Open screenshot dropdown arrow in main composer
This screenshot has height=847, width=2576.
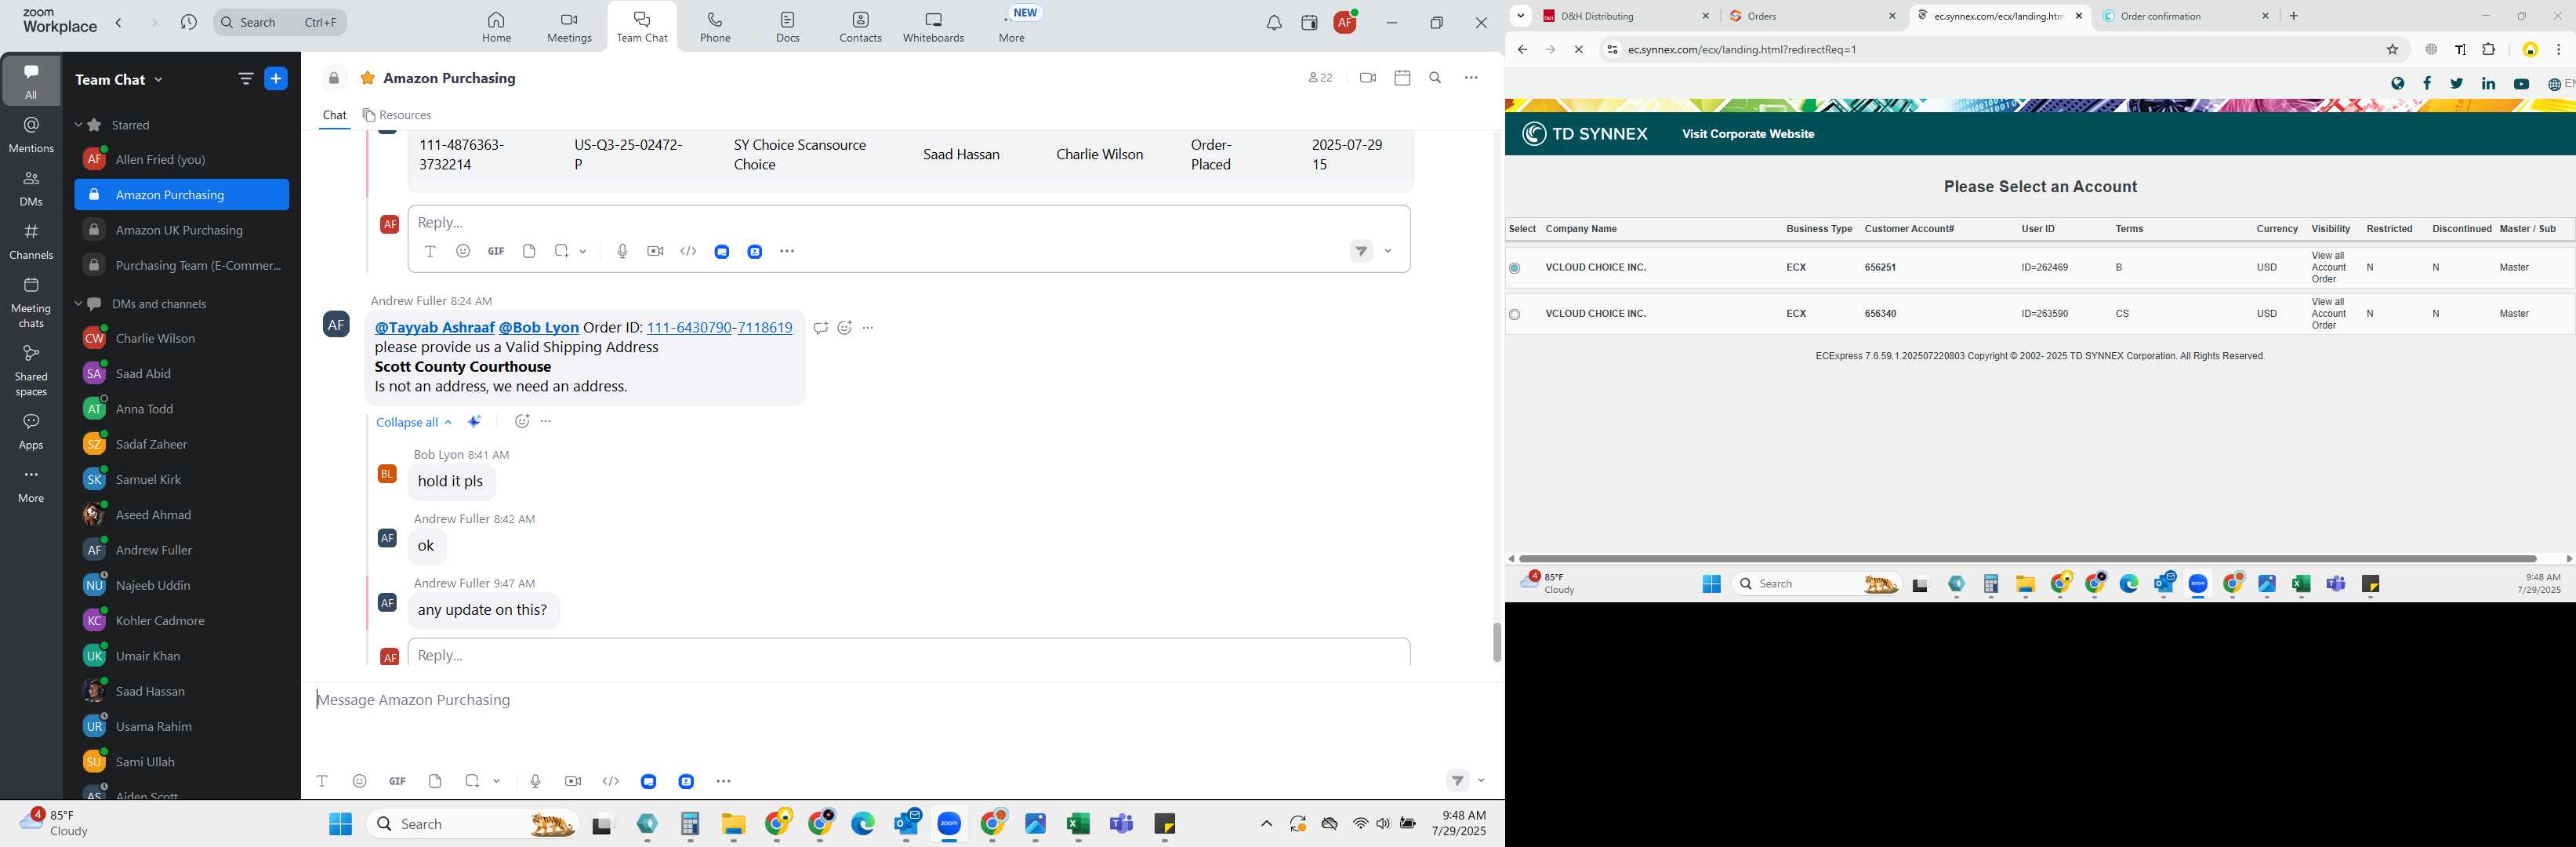pos(497,781)
